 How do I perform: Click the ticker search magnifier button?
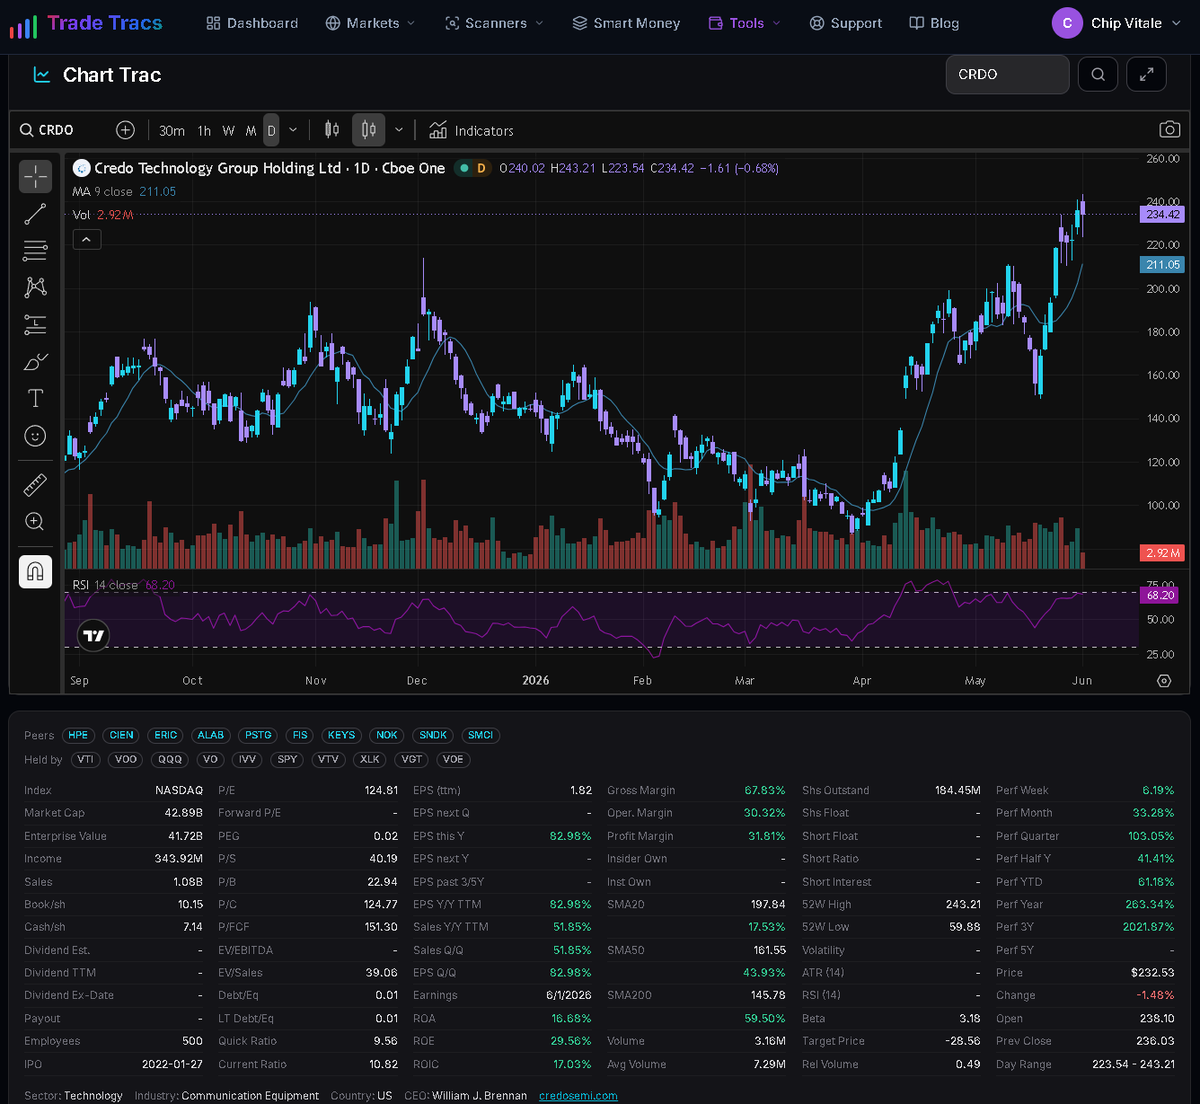pyautogui.click(x=1098, y=74)
